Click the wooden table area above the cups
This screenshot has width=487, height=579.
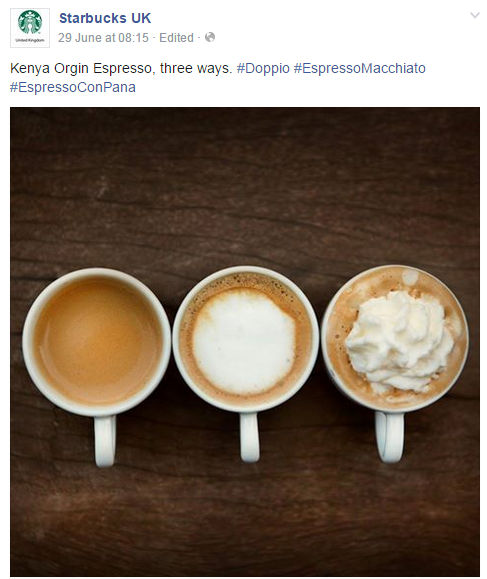point(245,185)
